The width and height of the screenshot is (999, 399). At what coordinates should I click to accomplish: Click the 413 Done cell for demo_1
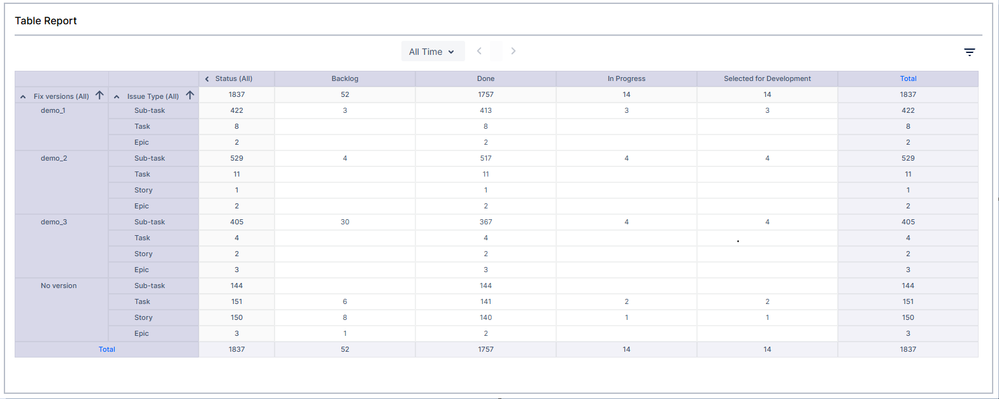(485, 110)
